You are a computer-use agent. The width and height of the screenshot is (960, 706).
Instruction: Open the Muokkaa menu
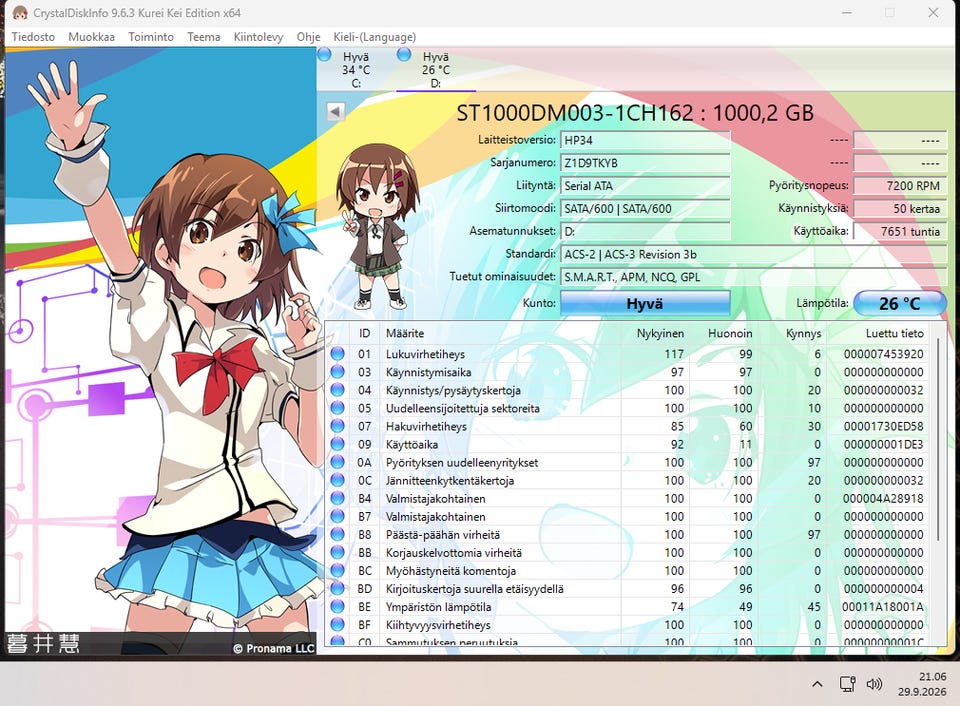click(91, 37)
